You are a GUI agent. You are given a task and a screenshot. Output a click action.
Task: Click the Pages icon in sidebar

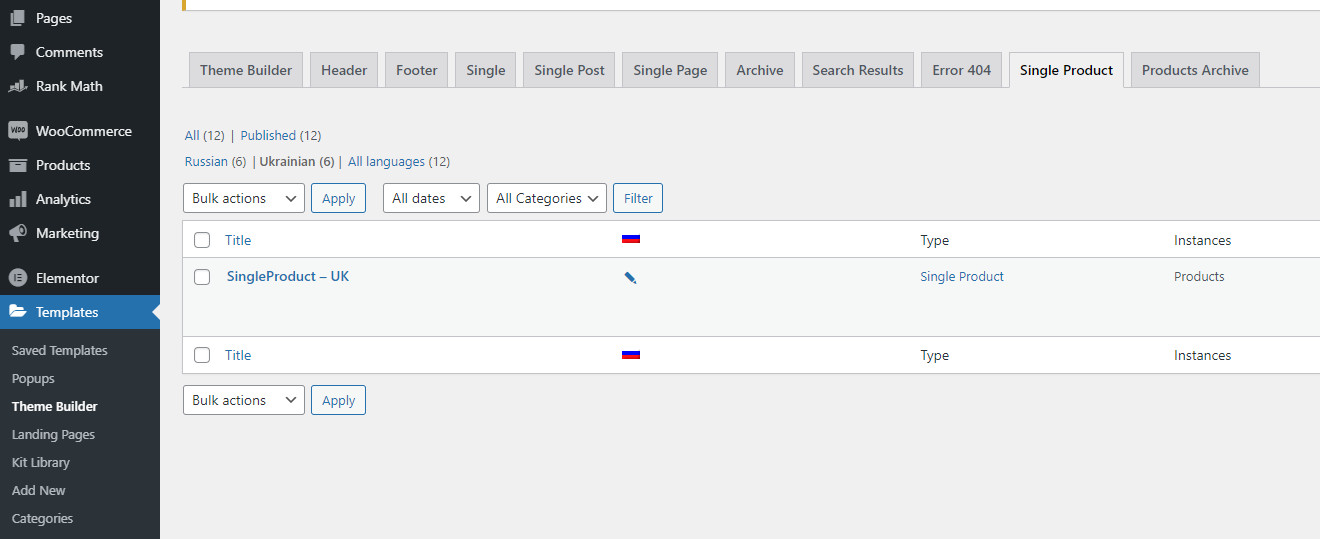point(17,18)
